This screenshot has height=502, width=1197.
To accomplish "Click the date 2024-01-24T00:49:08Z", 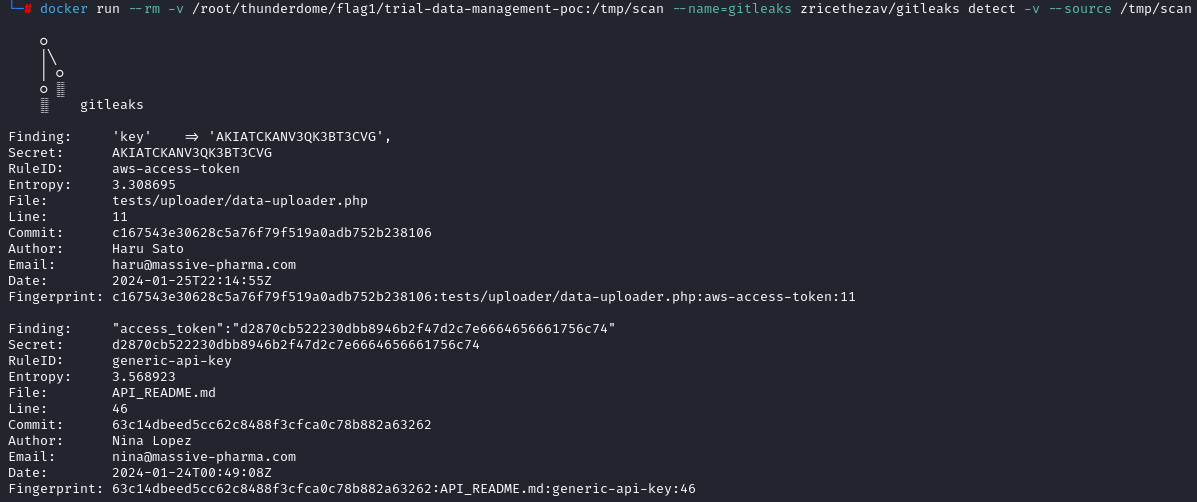I will click(x=192, y=473).
